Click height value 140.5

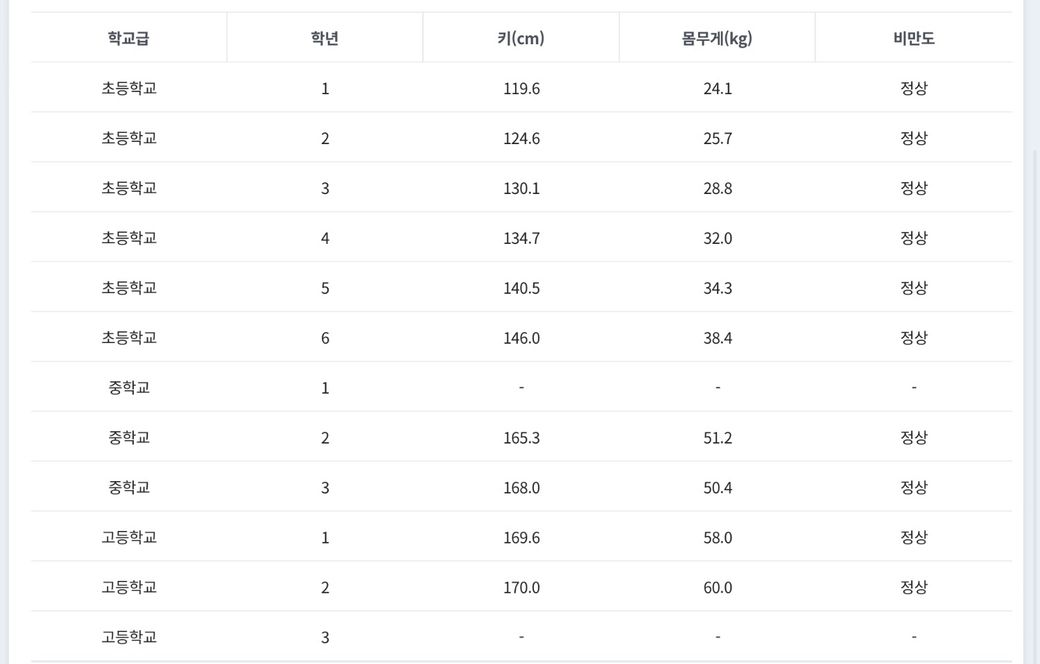click(521, 288)
